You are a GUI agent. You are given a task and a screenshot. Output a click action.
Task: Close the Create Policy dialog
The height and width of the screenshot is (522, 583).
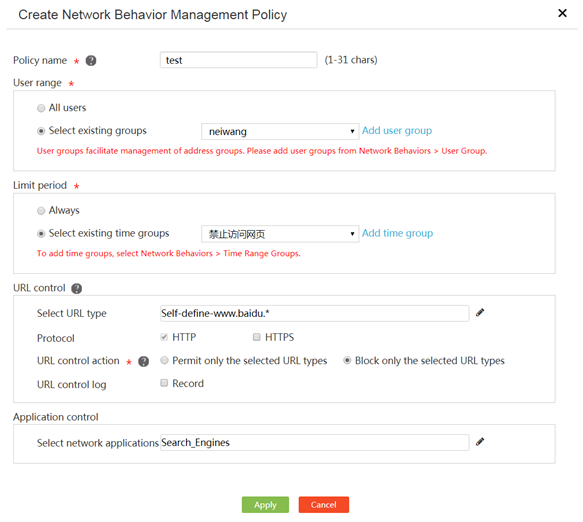(x=562, y=13)
